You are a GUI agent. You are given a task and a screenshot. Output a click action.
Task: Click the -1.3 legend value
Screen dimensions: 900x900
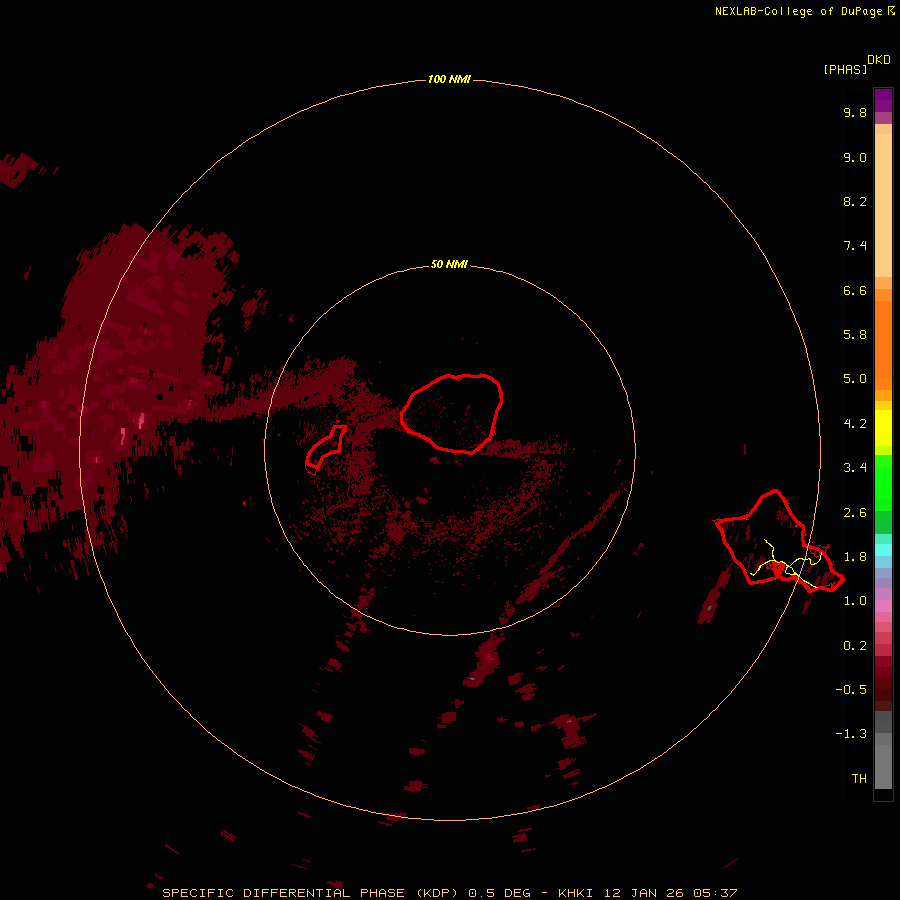[x=851, y=734]
